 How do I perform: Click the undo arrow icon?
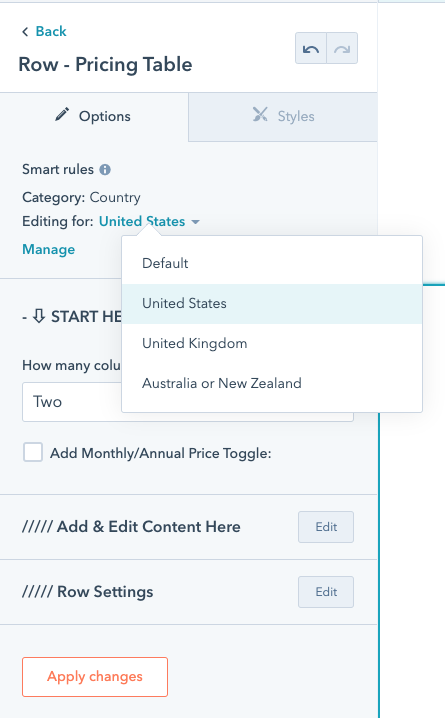(x=311, y=49)
